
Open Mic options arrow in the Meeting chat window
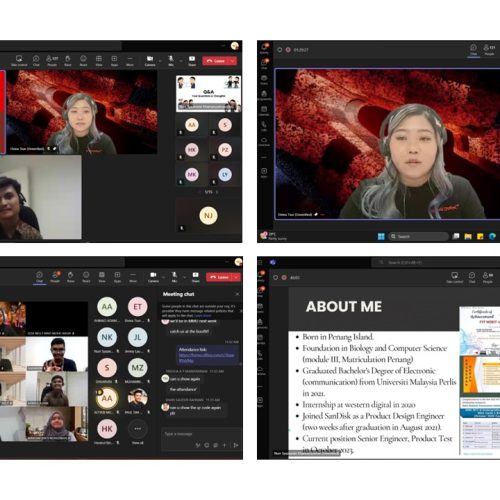point(184,277)
